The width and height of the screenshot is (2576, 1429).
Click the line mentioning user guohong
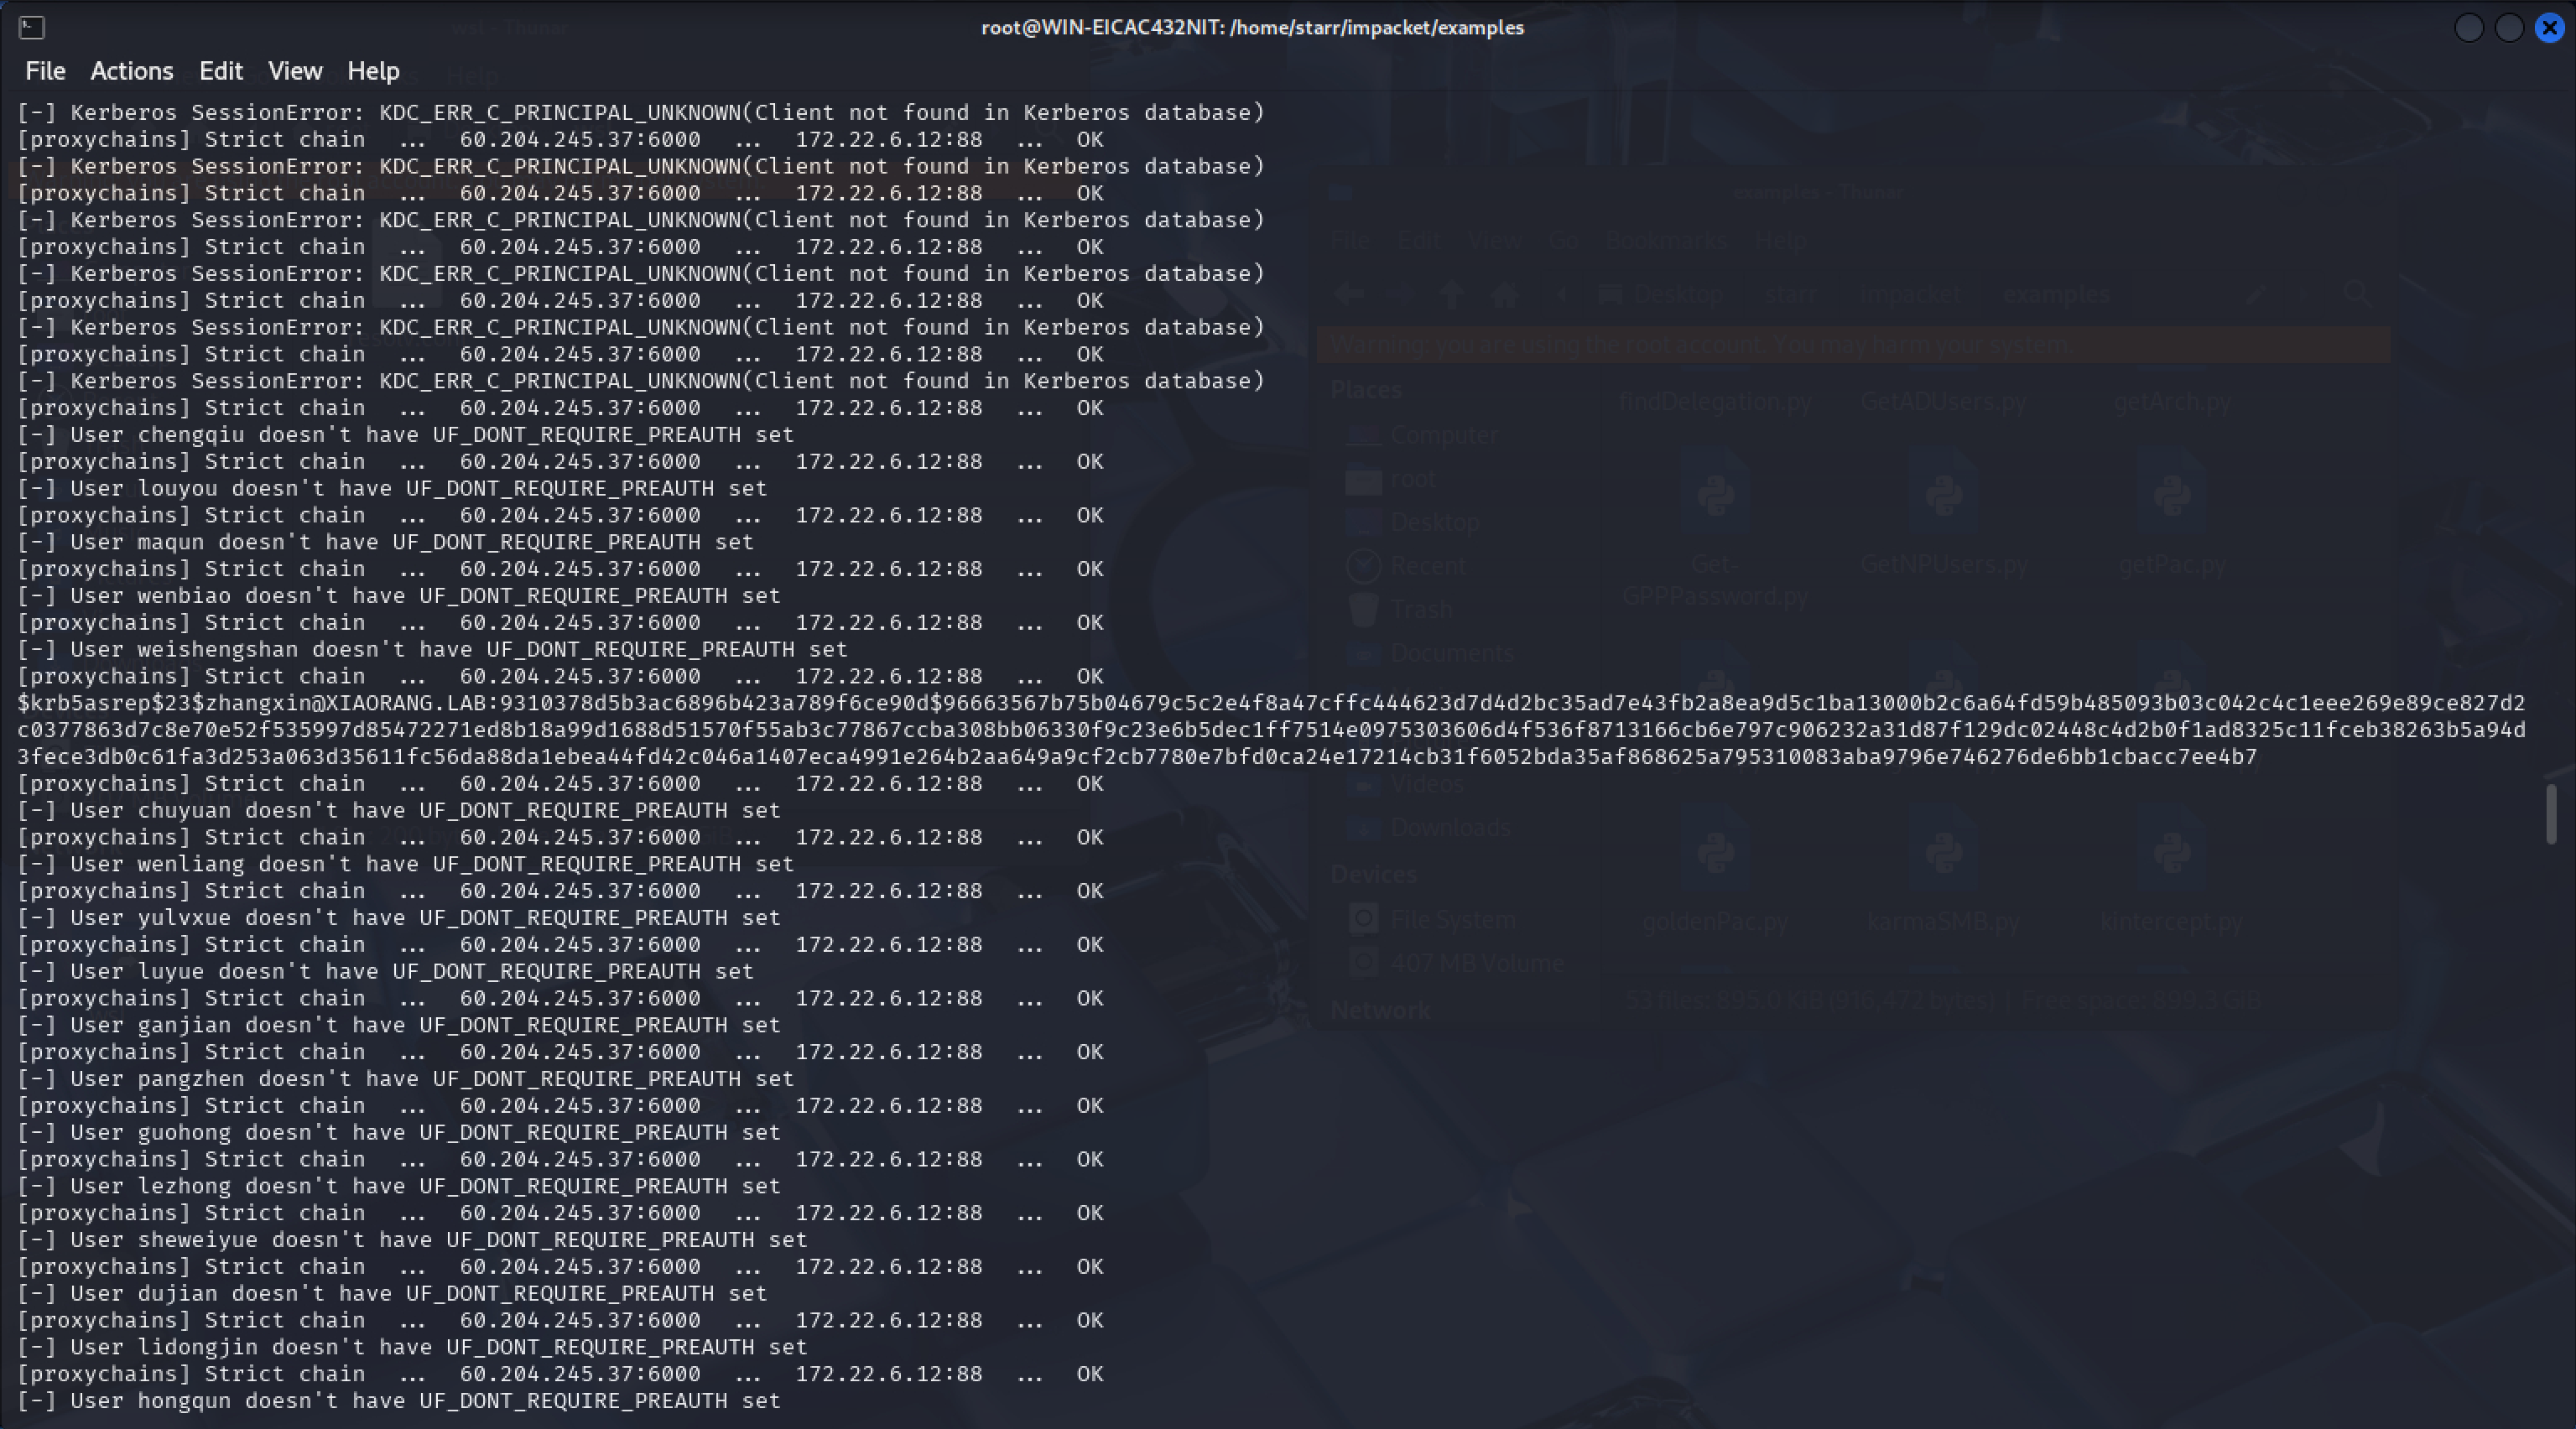coord(399,1132)
